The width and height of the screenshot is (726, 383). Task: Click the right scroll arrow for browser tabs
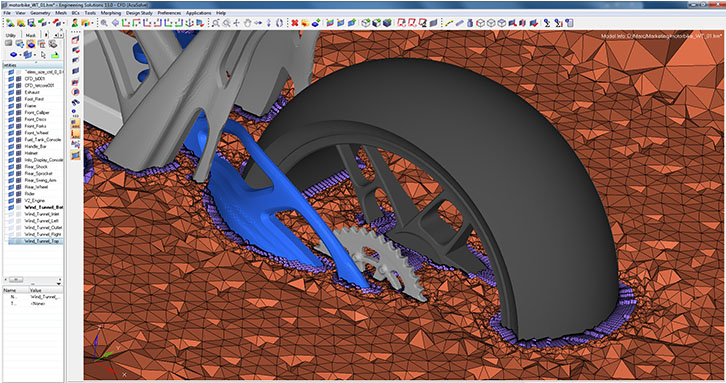coord(61,35)
